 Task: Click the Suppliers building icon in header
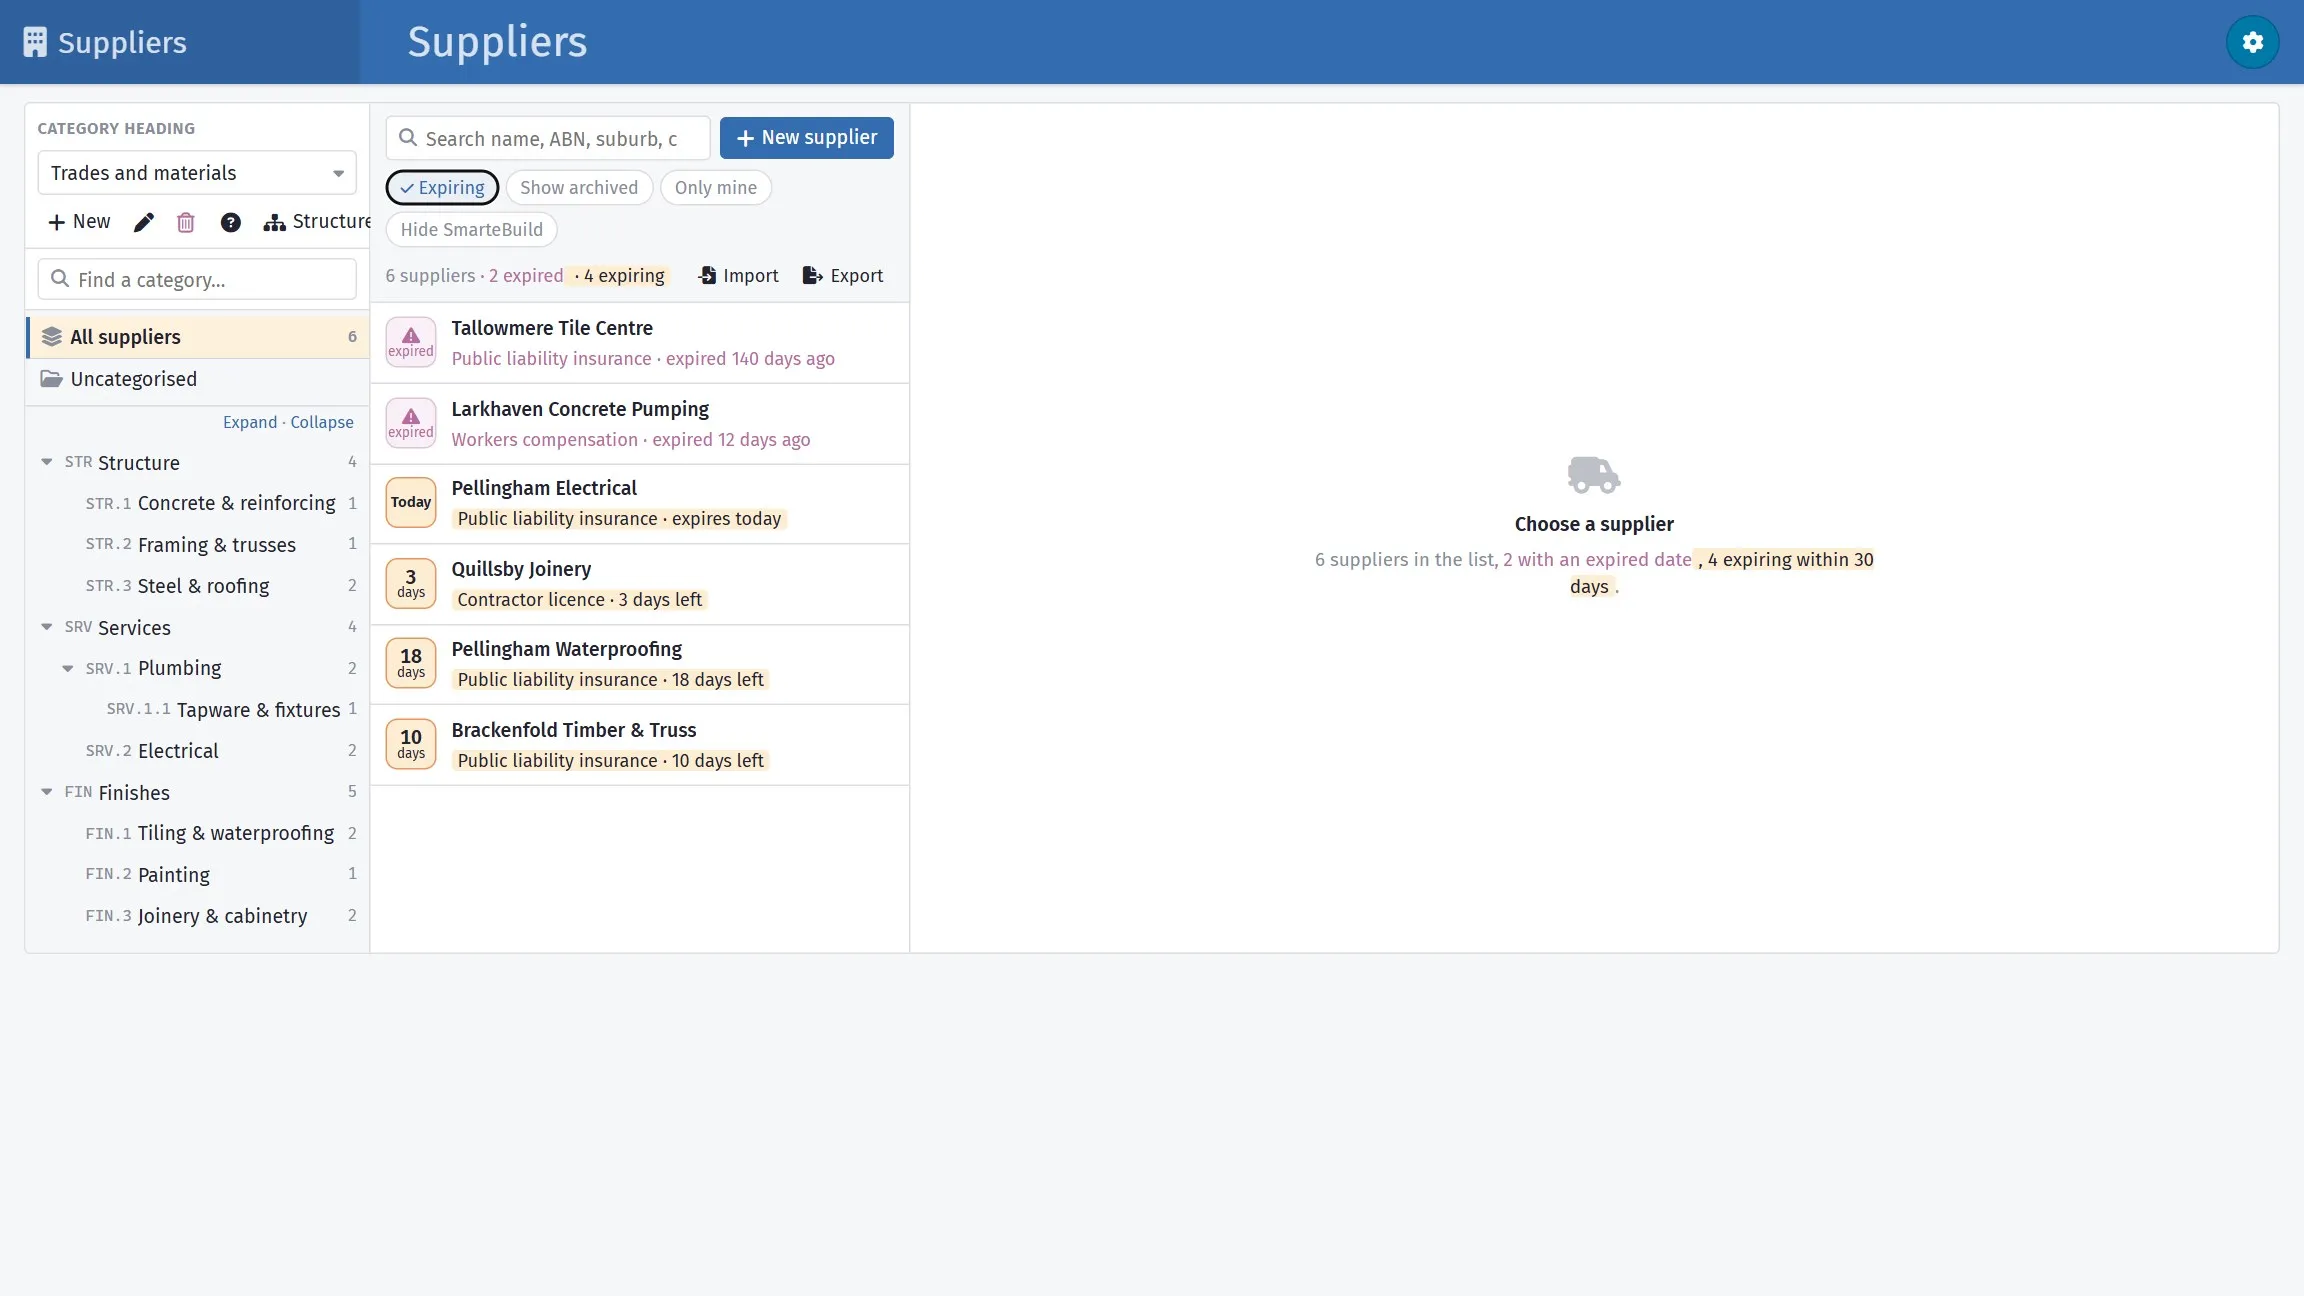[x=35, y=42]
